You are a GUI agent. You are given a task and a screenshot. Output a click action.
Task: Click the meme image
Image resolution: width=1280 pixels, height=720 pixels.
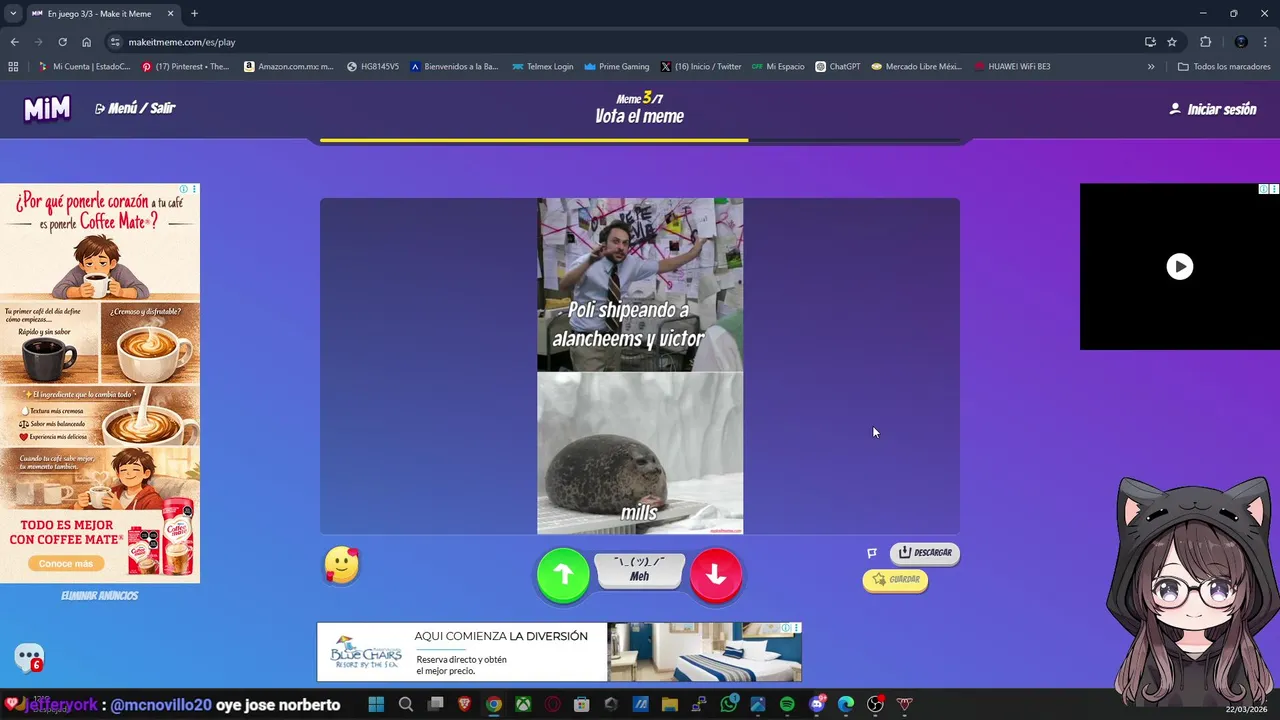[640, 366]
